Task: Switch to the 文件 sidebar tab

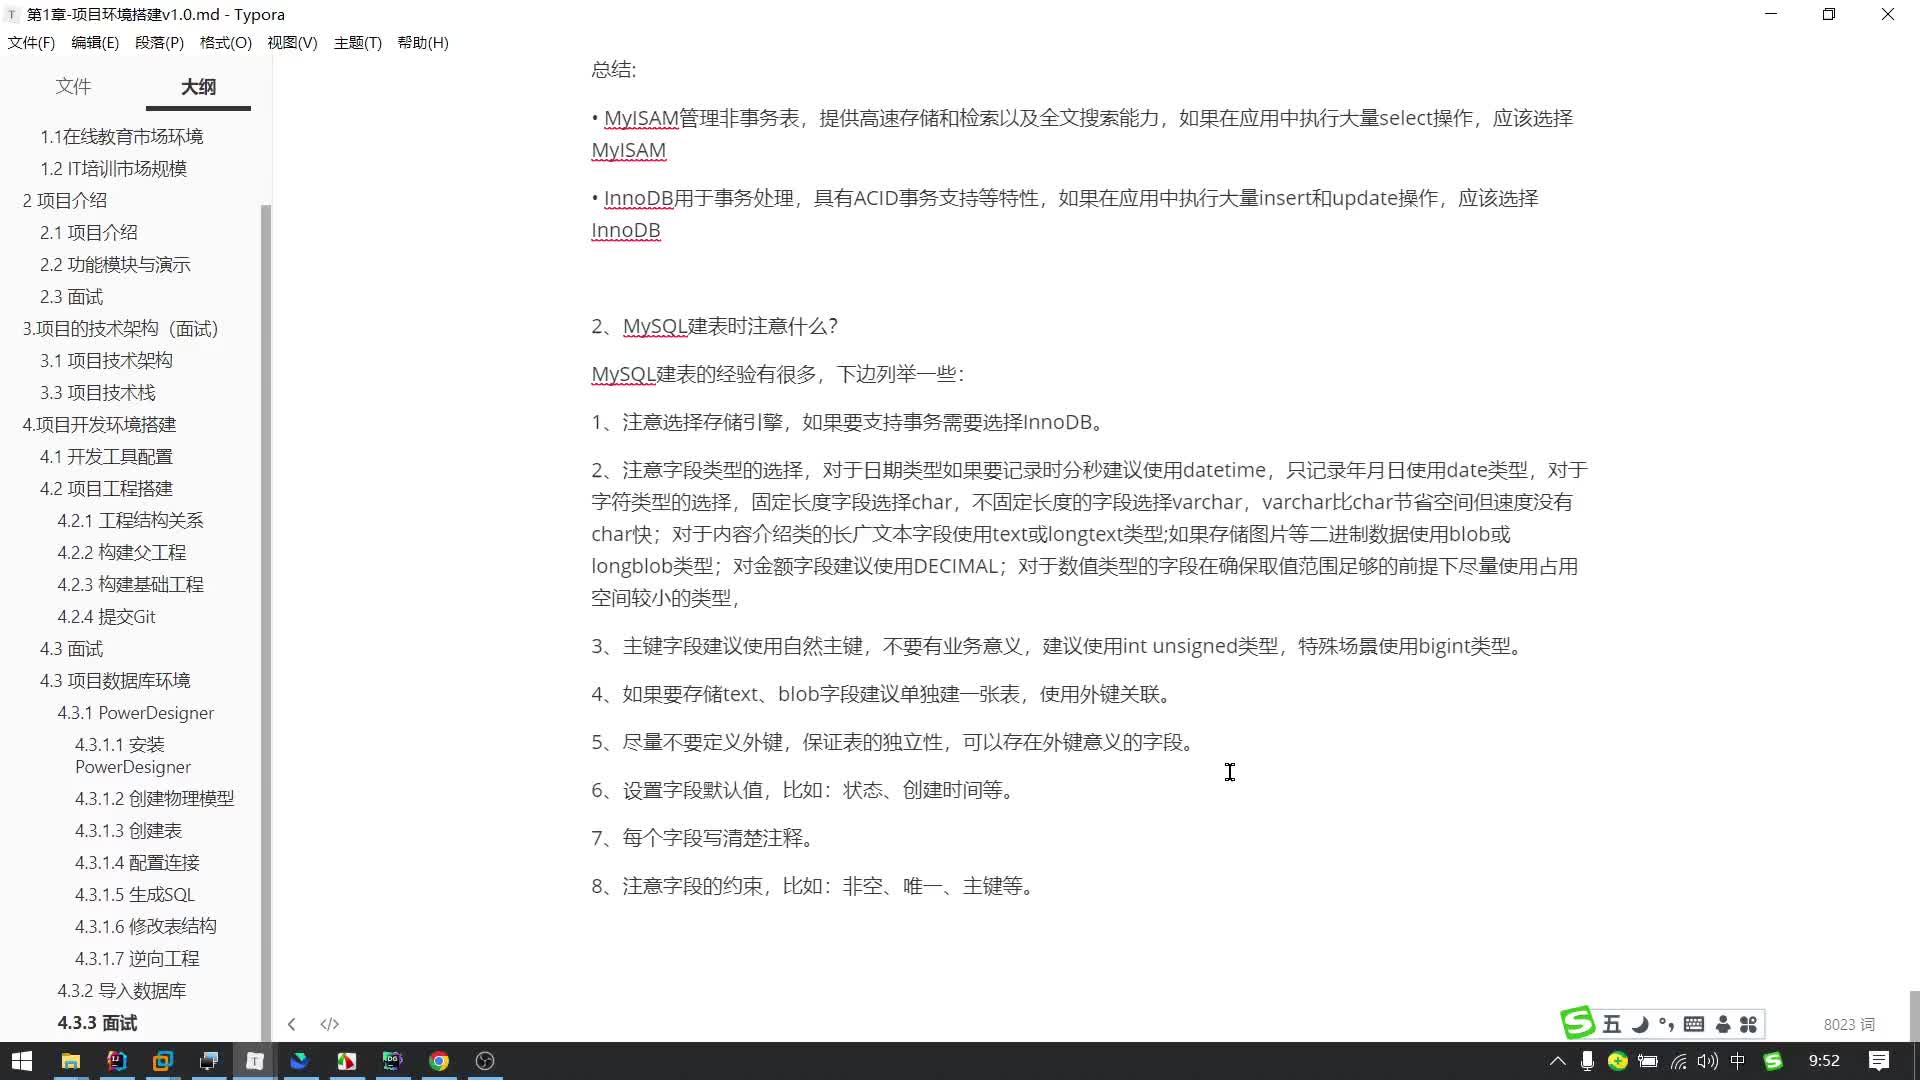Action: pos(73,87)
